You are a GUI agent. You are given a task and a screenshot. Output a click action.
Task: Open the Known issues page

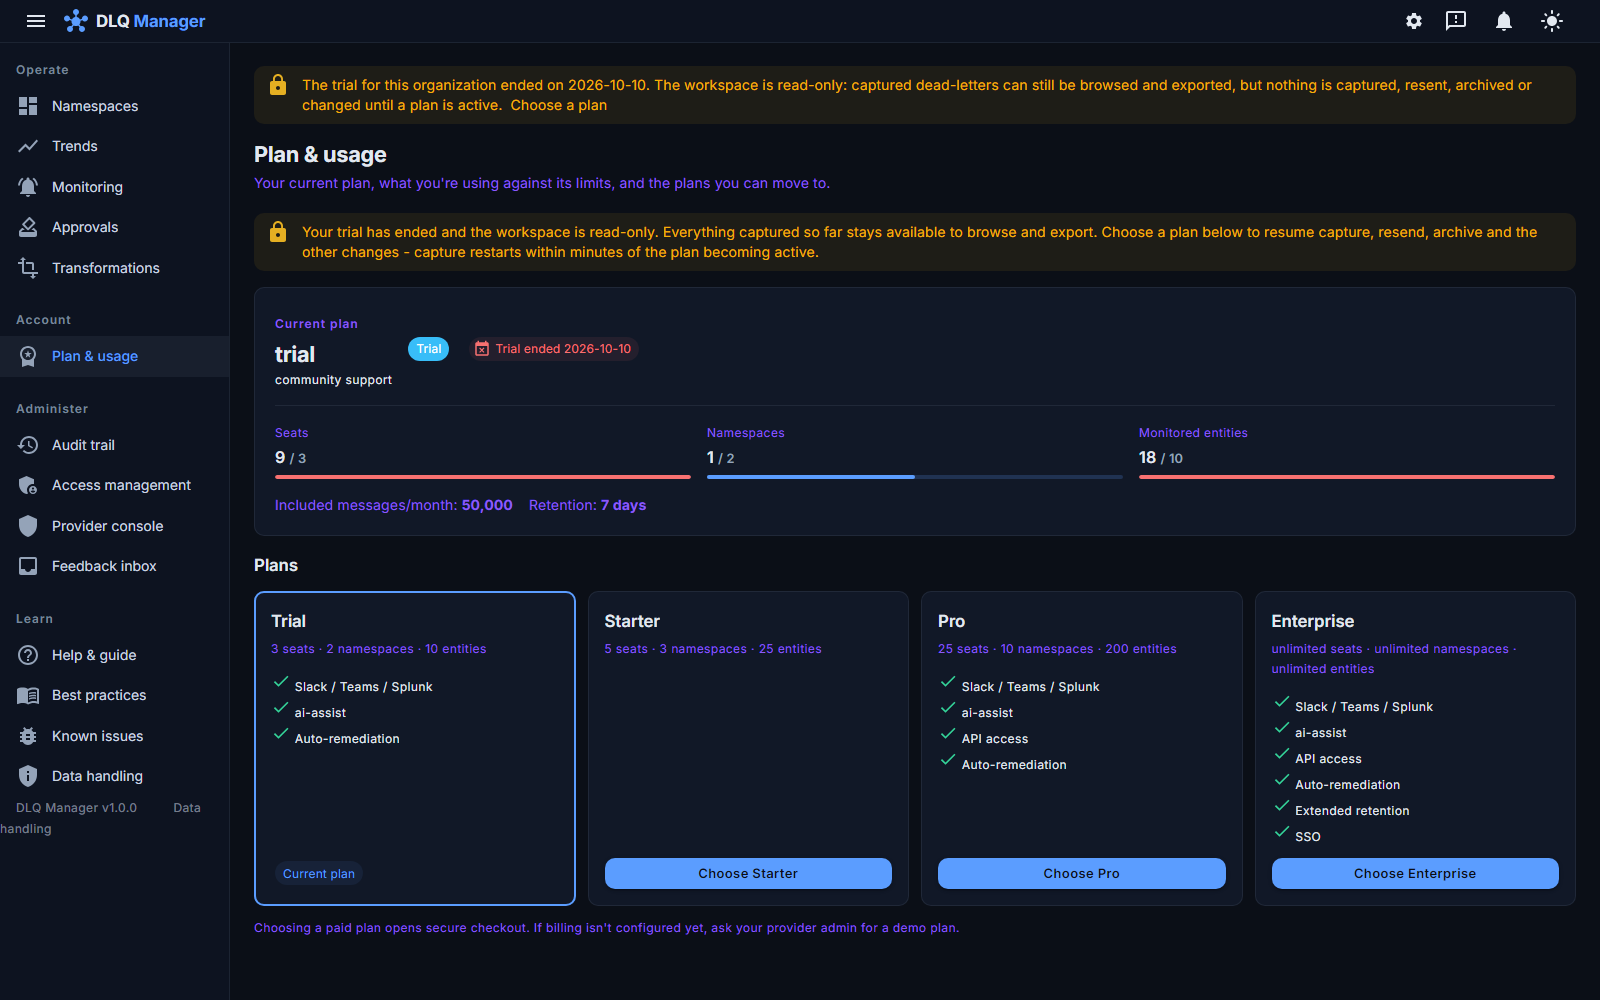tap(114, 736)
